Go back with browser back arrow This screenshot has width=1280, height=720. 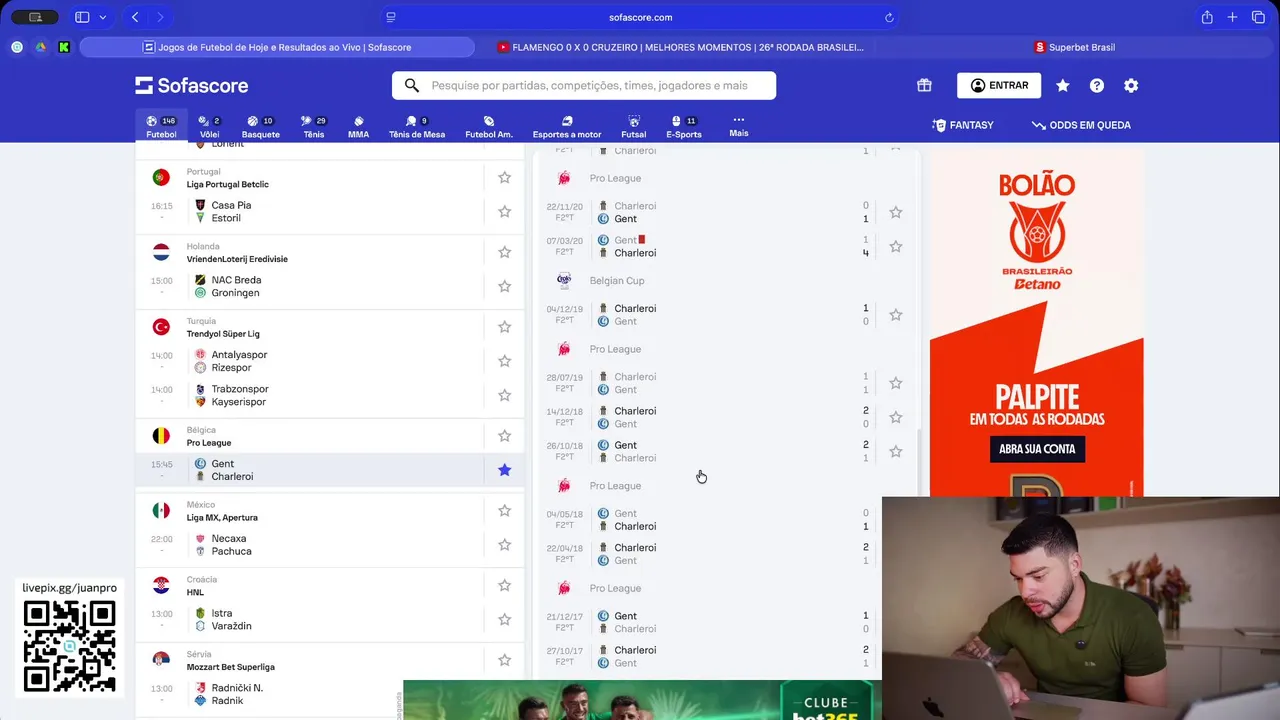tap(135, 17)
